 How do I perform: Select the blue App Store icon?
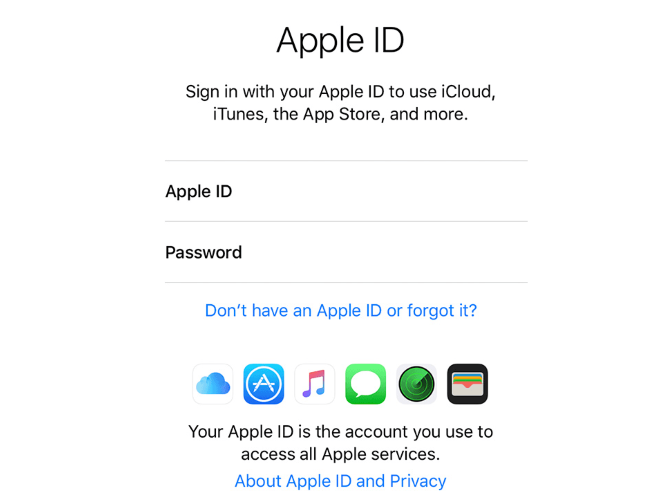264,384
